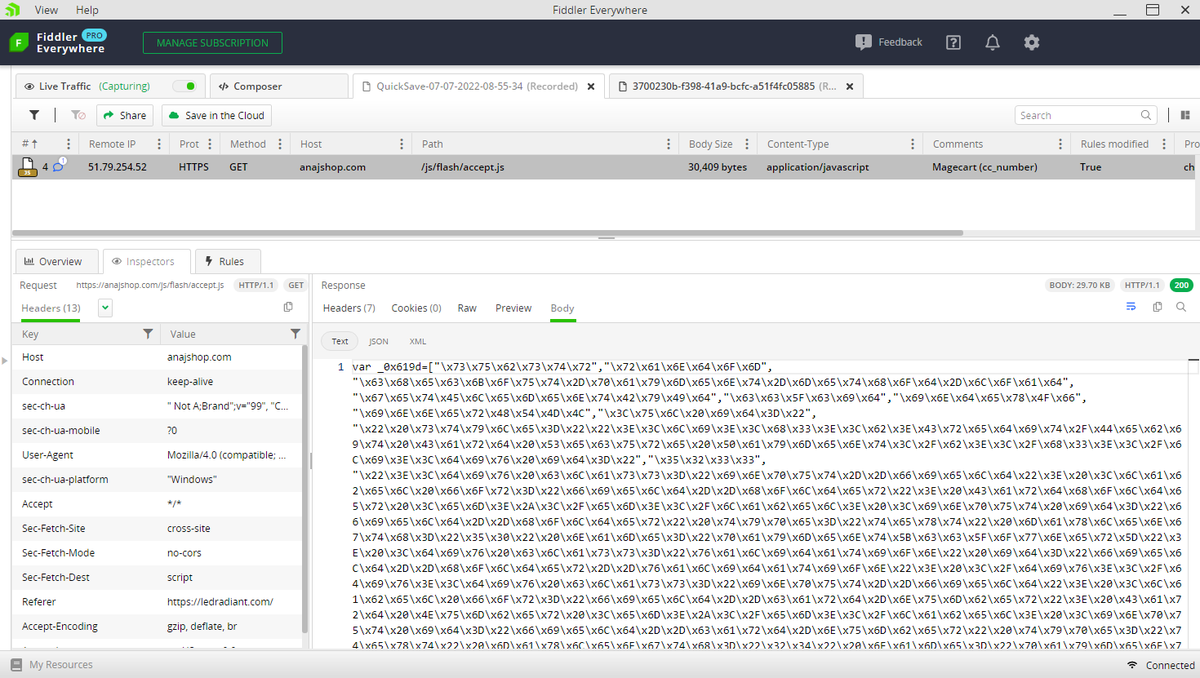Screen dimensions: 1200x678
Task: Select the response Body tab
Action: [563, 308]
